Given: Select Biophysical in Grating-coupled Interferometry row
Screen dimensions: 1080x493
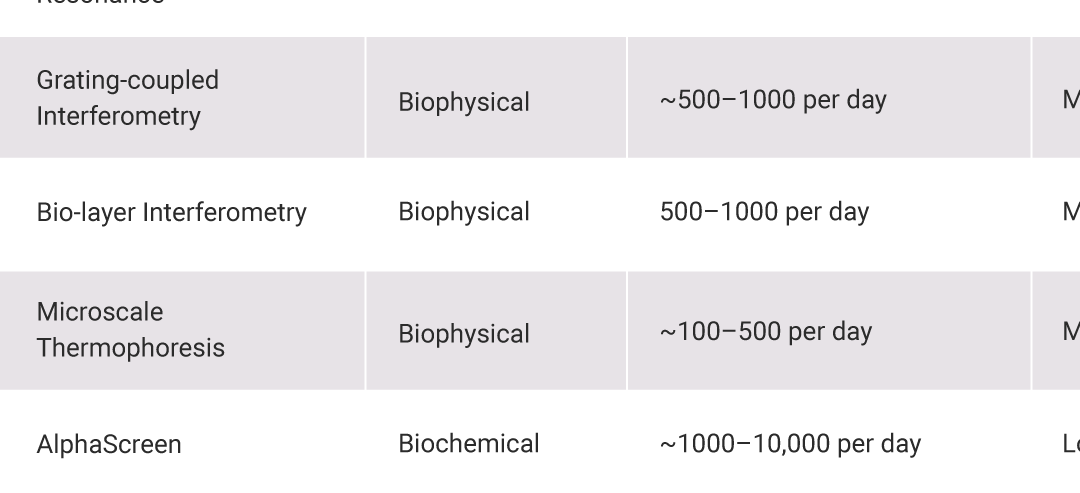Looking at the screenshot, I should tap(464, 102).
